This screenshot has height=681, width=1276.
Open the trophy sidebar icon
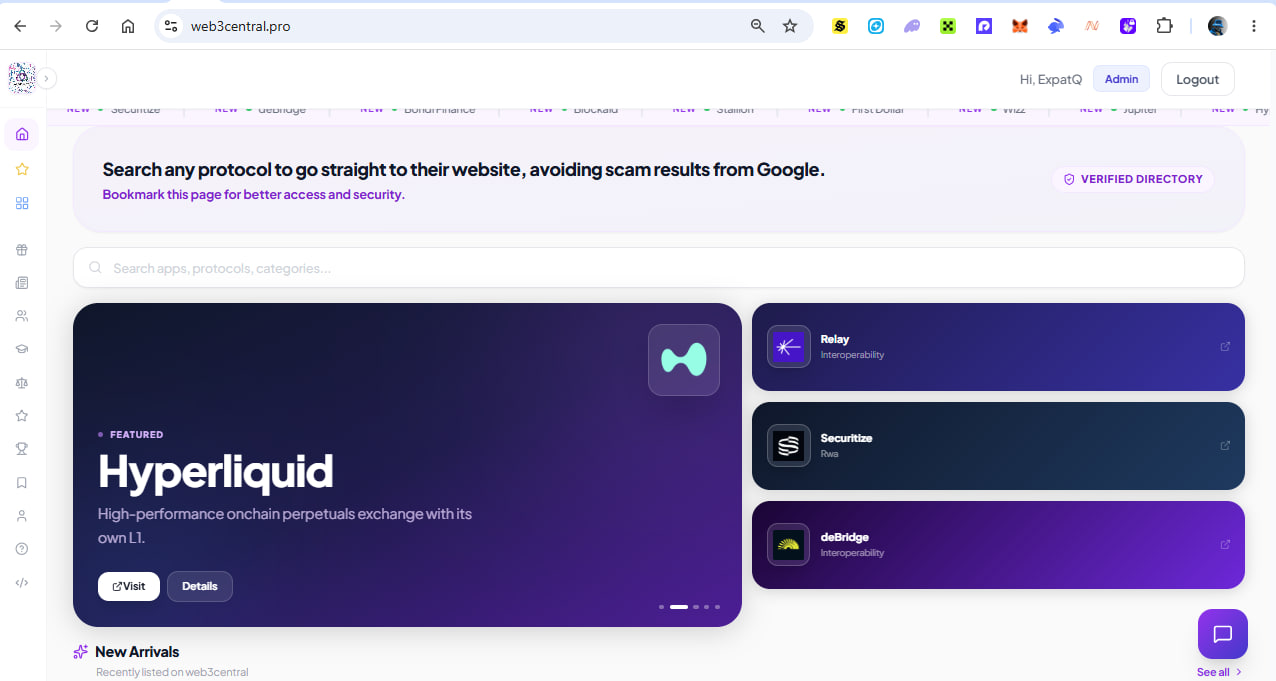22,449
